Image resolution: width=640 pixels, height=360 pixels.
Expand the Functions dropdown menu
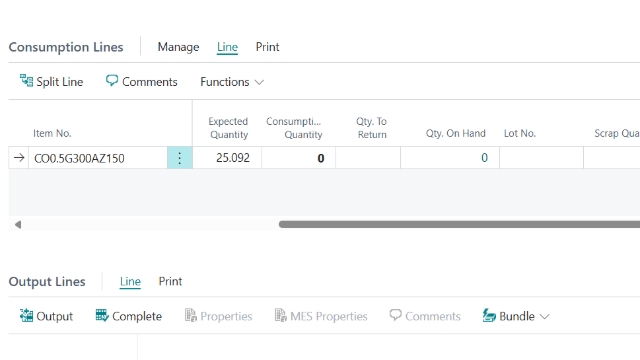(232, 82)
